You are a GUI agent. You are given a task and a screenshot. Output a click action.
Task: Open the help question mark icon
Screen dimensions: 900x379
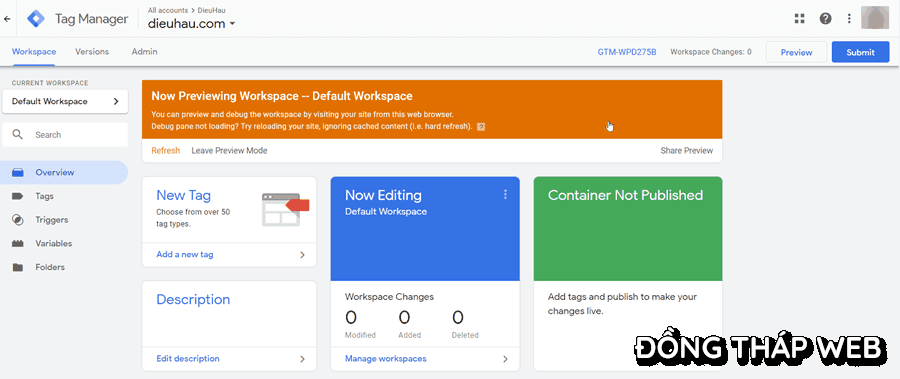tap(825, 19)
